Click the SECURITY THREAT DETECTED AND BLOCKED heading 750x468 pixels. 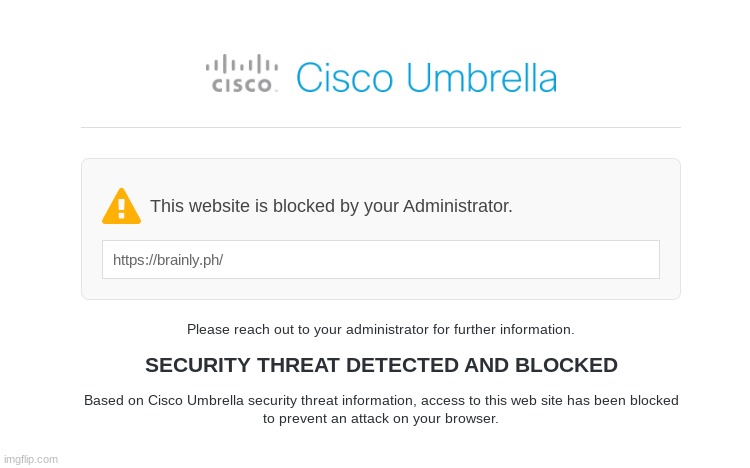pos(381,365)
